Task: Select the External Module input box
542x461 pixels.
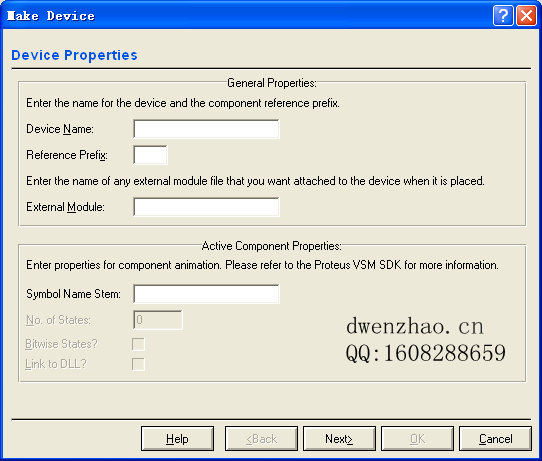Action: 206,207
